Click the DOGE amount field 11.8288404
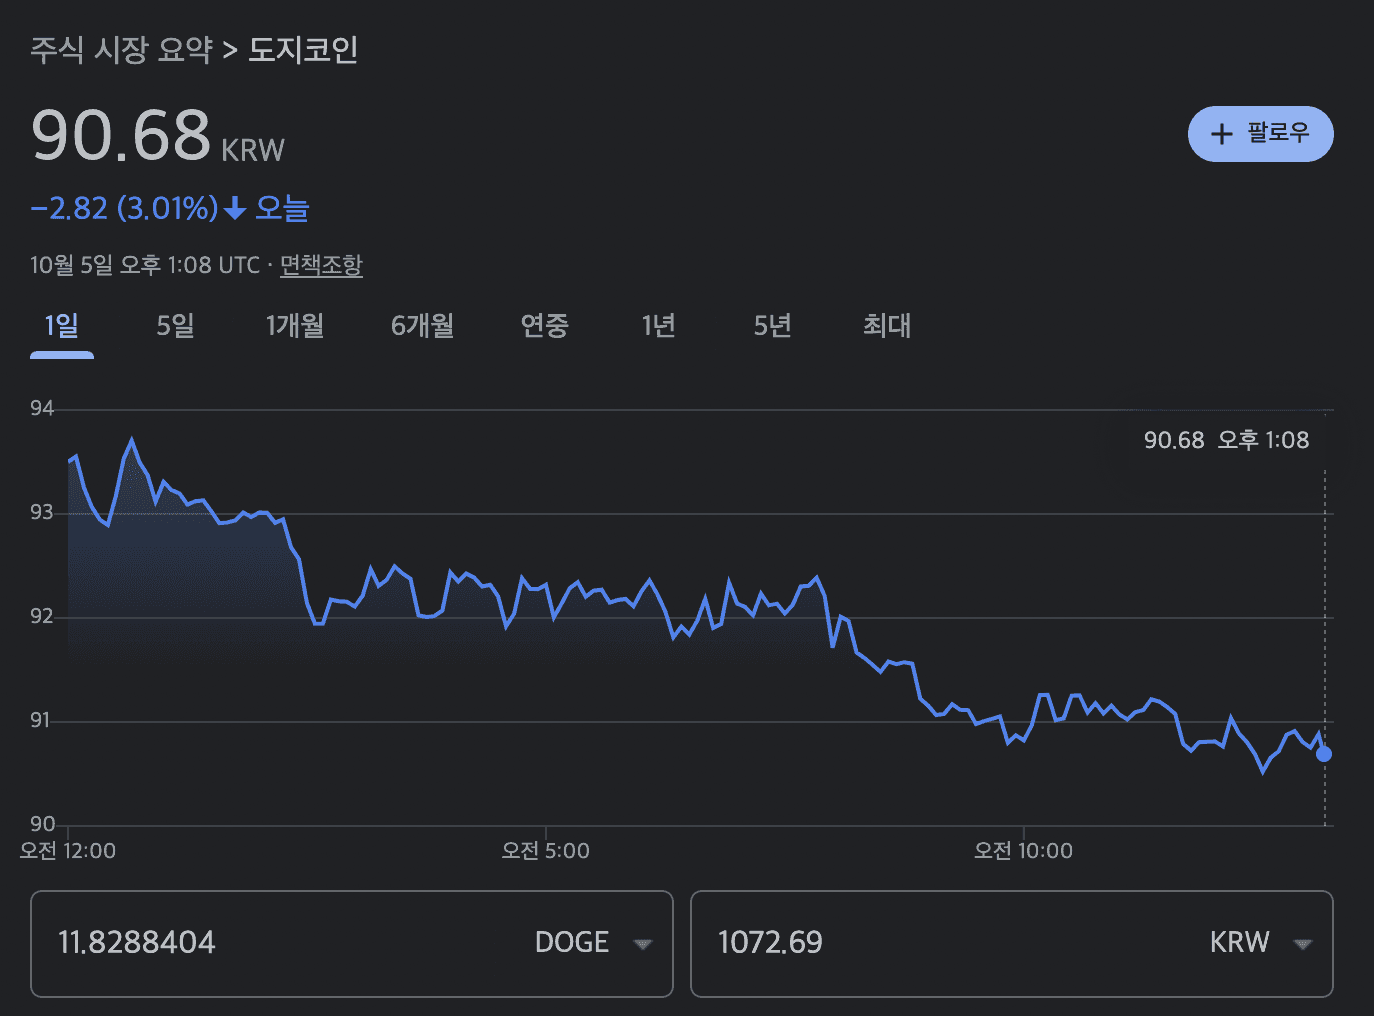Image resolution: width=1374 pixels, height=1016 pixels. point(137,943)
